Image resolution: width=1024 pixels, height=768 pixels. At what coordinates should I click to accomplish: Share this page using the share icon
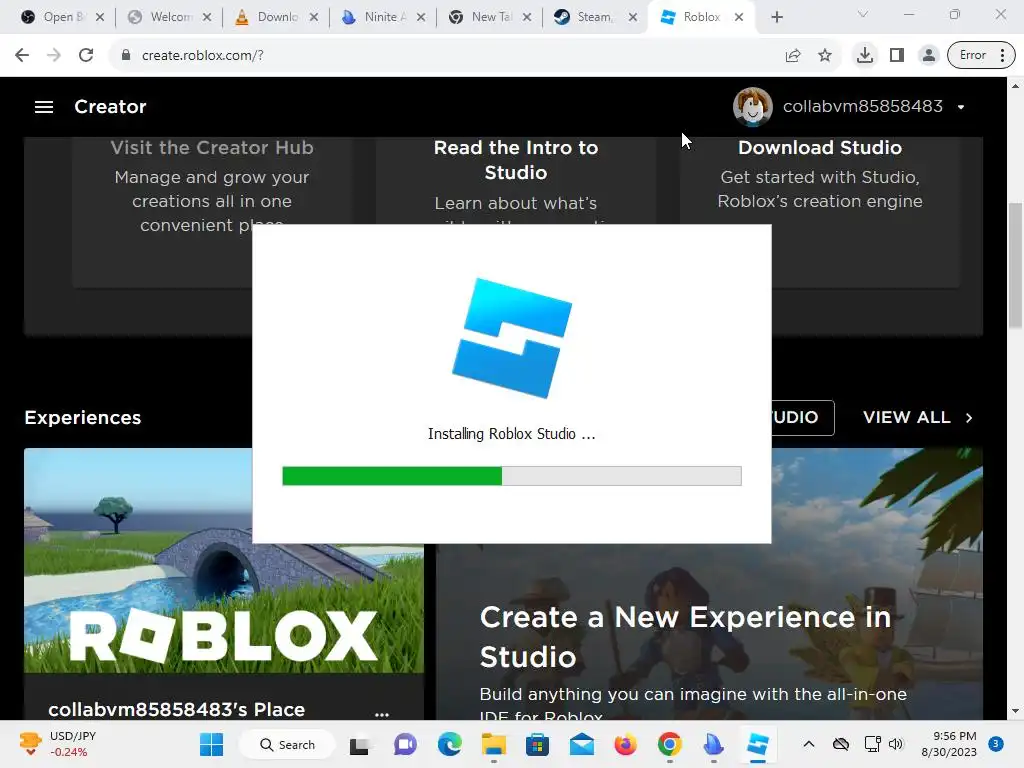[793, 56]
